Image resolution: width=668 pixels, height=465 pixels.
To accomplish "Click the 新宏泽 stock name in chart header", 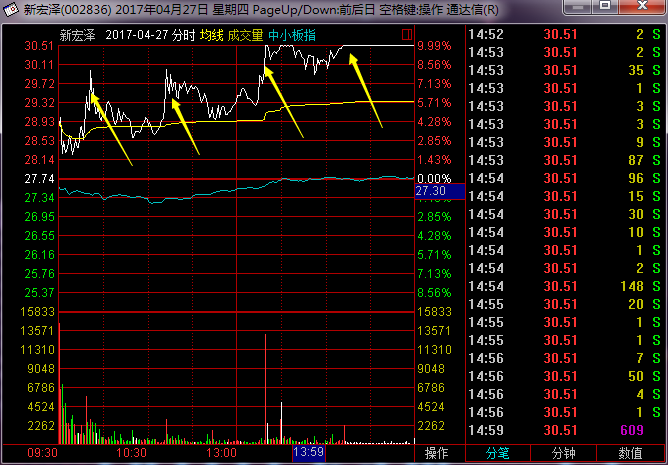I will point(77,35).
